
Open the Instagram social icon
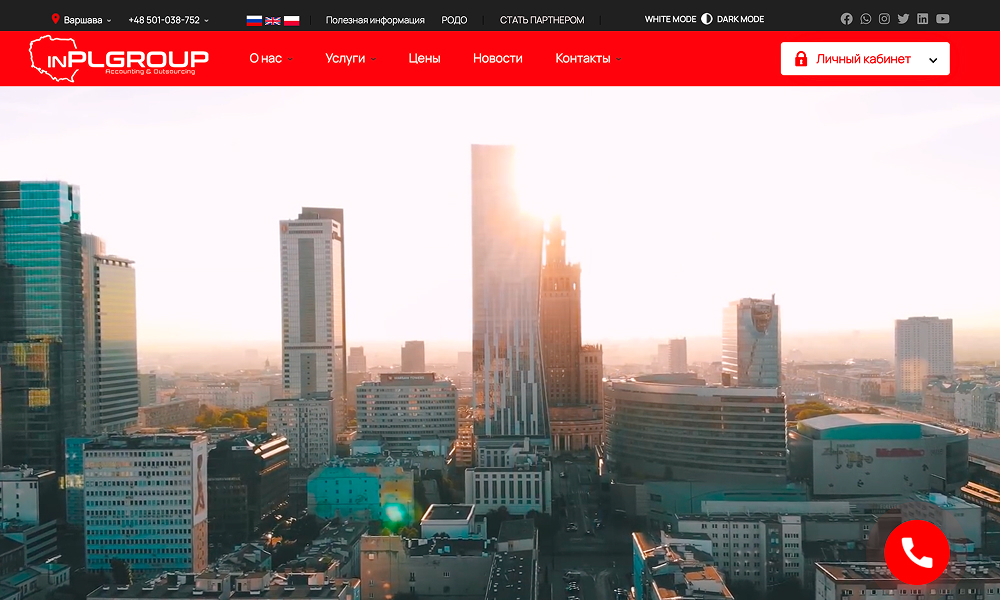884,19
